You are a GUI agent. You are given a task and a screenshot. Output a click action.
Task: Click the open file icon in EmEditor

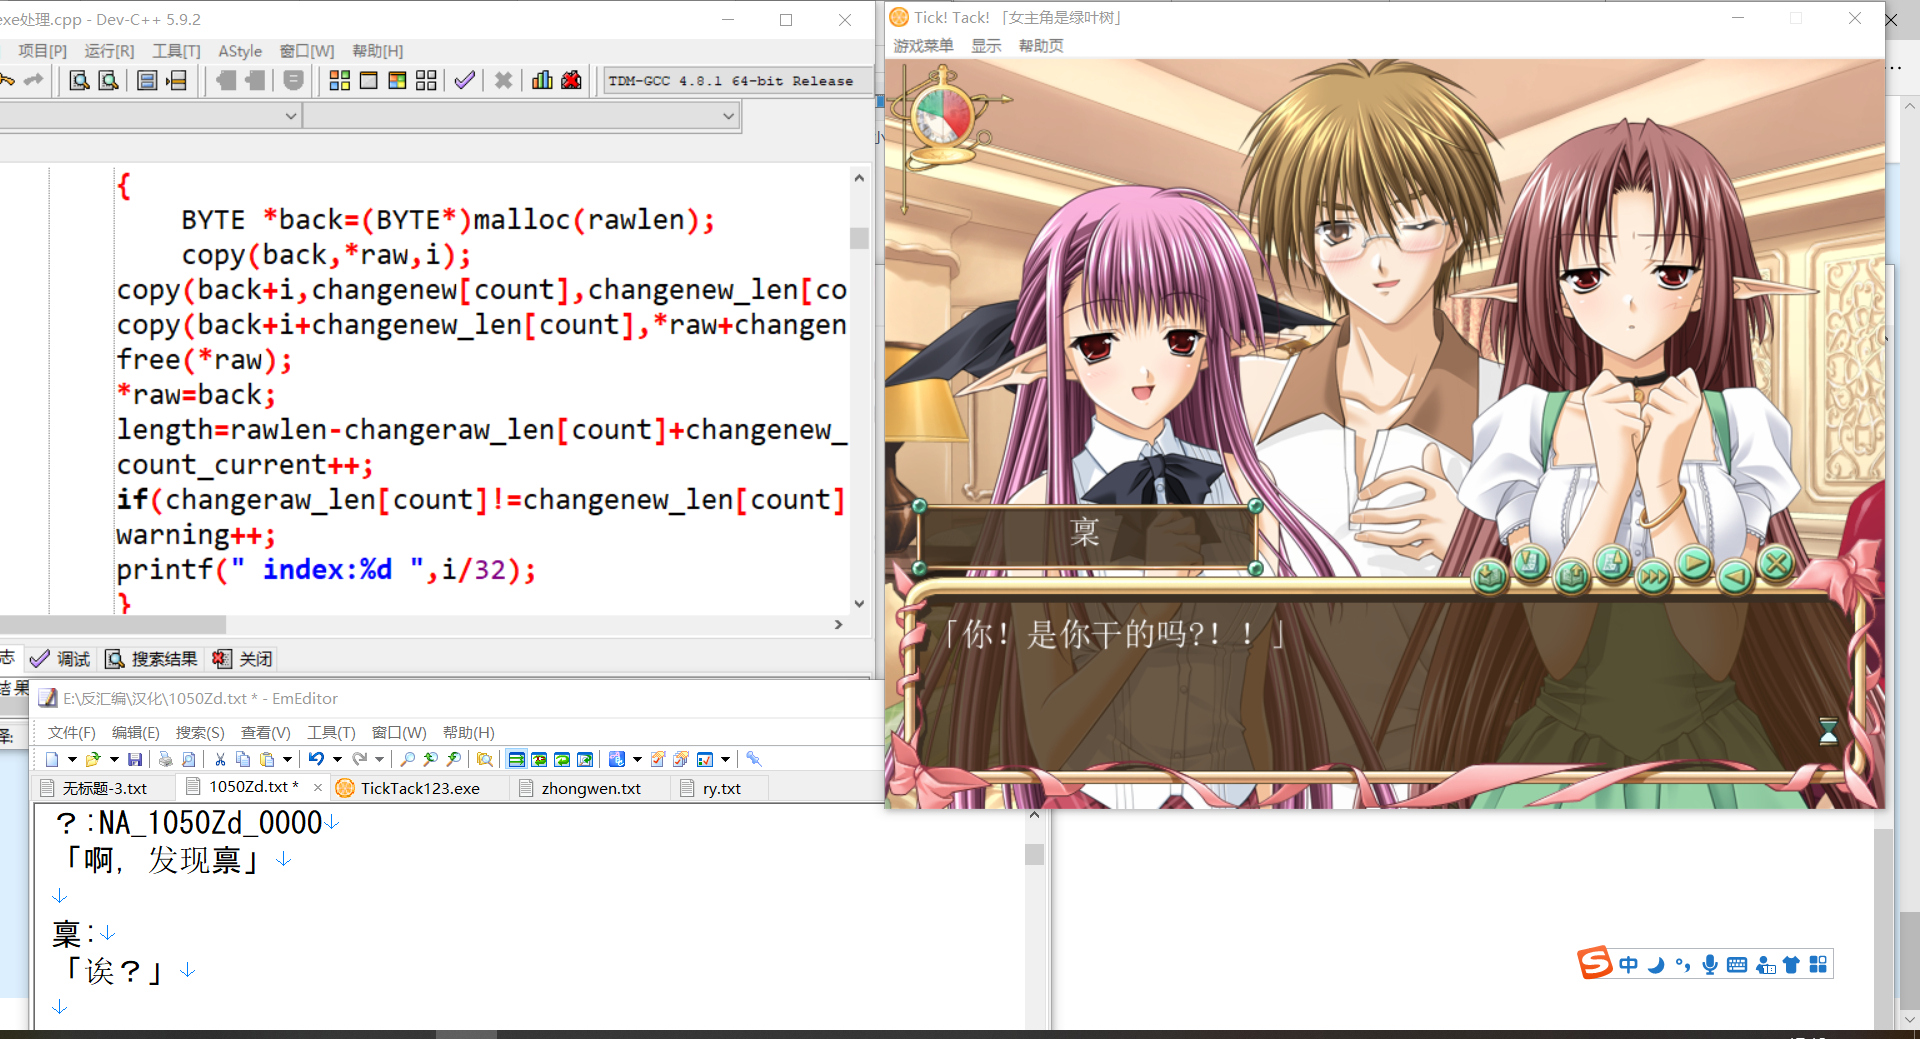[93, 760]
